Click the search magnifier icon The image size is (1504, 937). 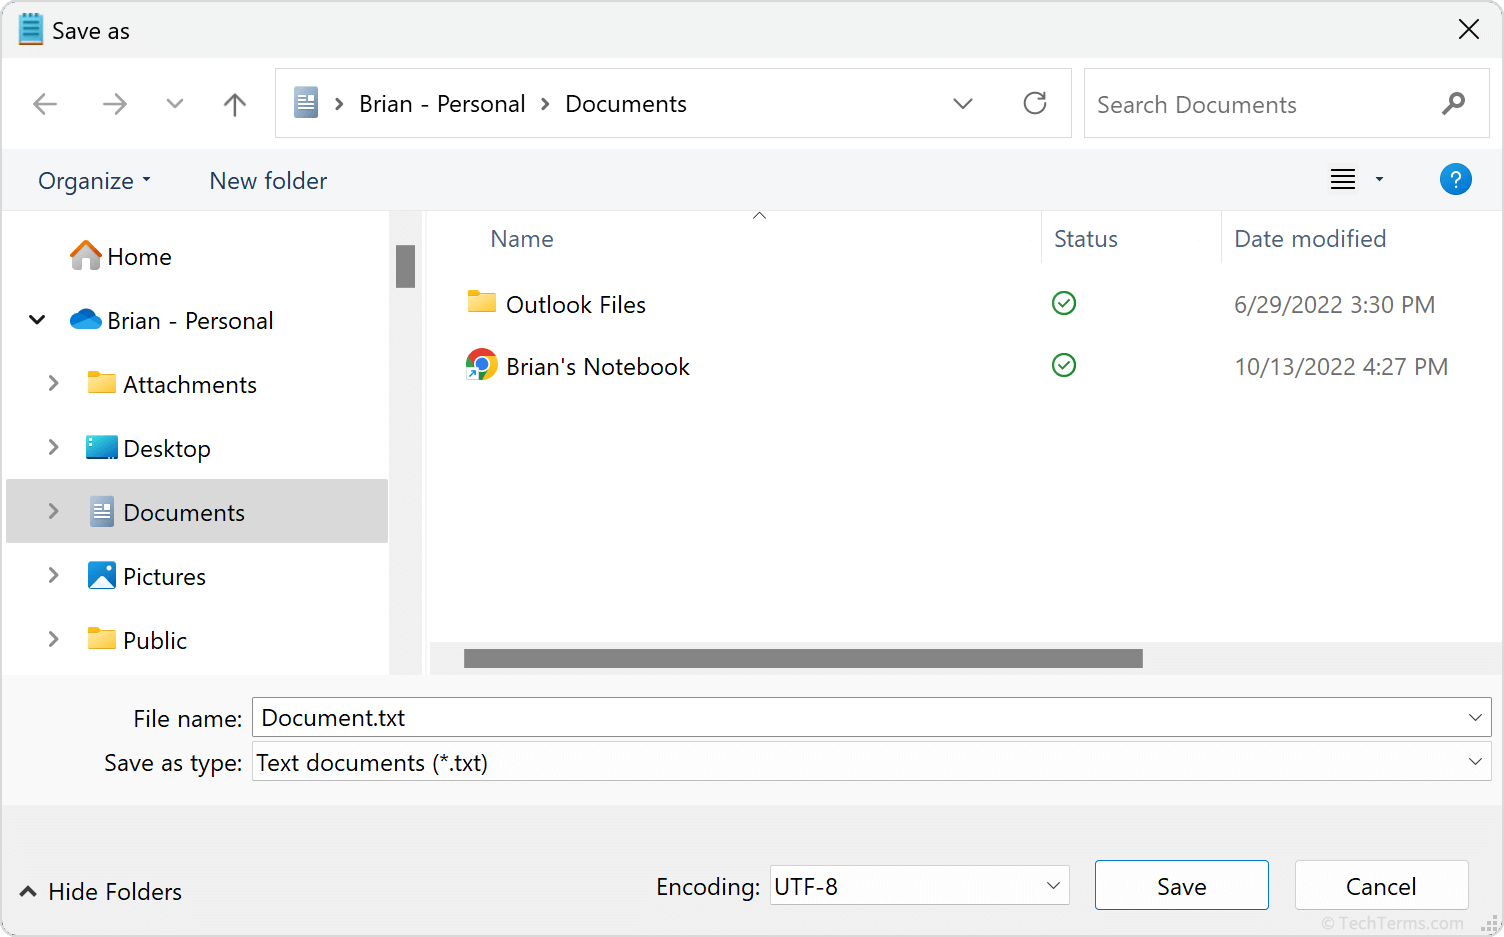point(1453,103)
